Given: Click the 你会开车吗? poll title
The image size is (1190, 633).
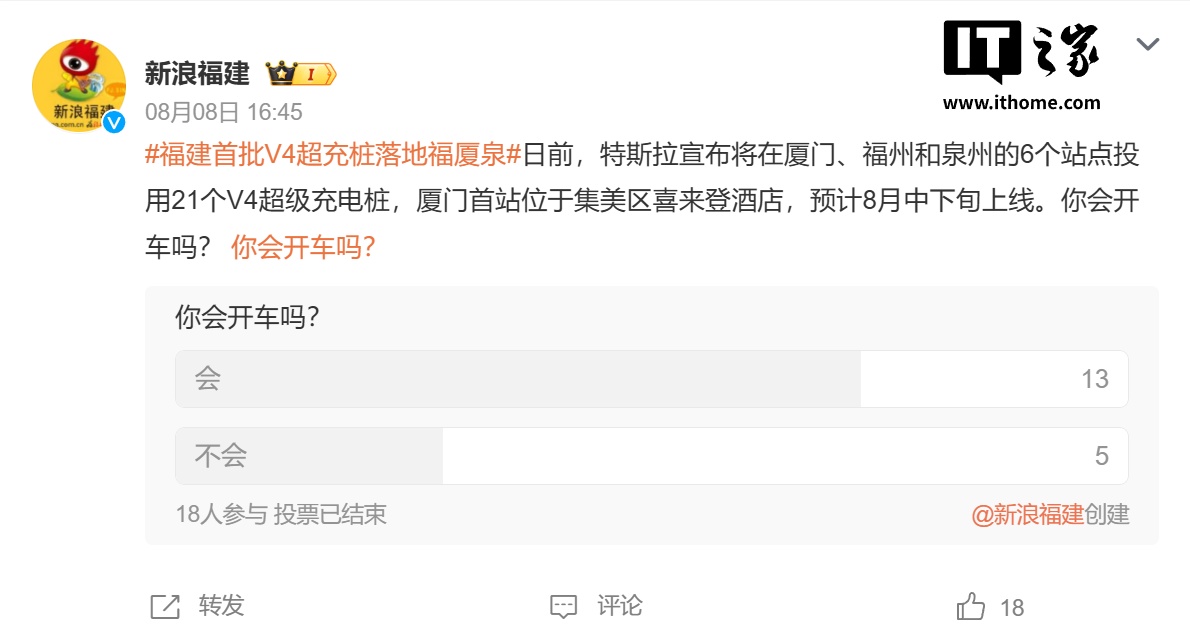Looking at the screenshot, I should pyautogui.click(x=247, y=318).
